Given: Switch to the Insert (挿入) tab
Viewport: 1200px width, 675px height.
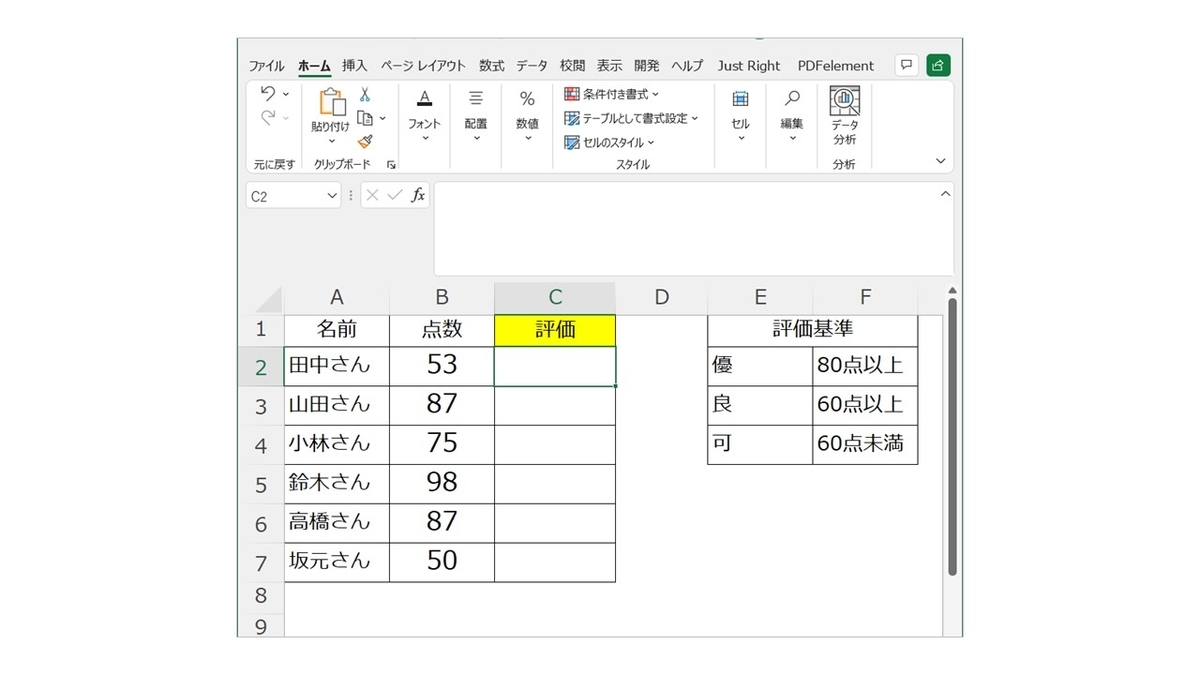Looking at the screenshot, I should coord(355,66).
